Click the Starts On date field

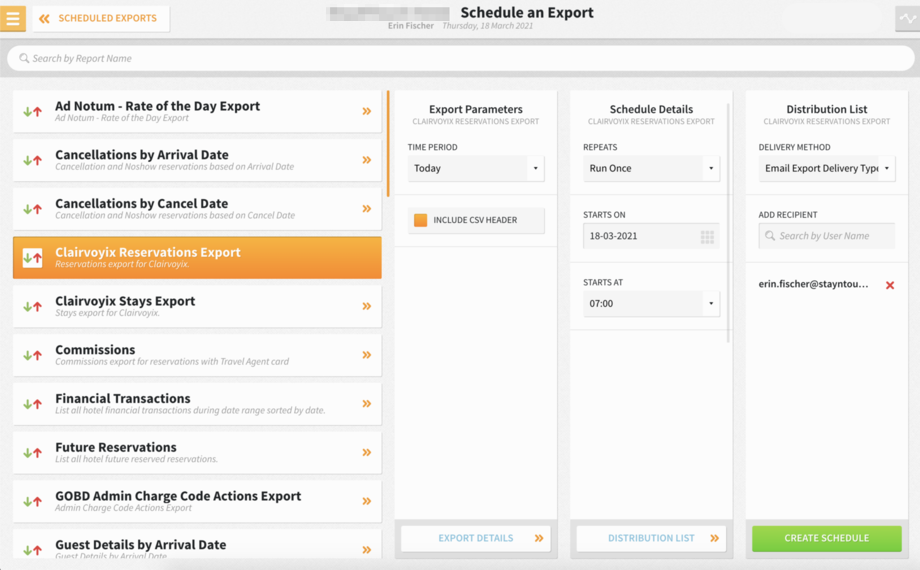[x=651, y=236]
